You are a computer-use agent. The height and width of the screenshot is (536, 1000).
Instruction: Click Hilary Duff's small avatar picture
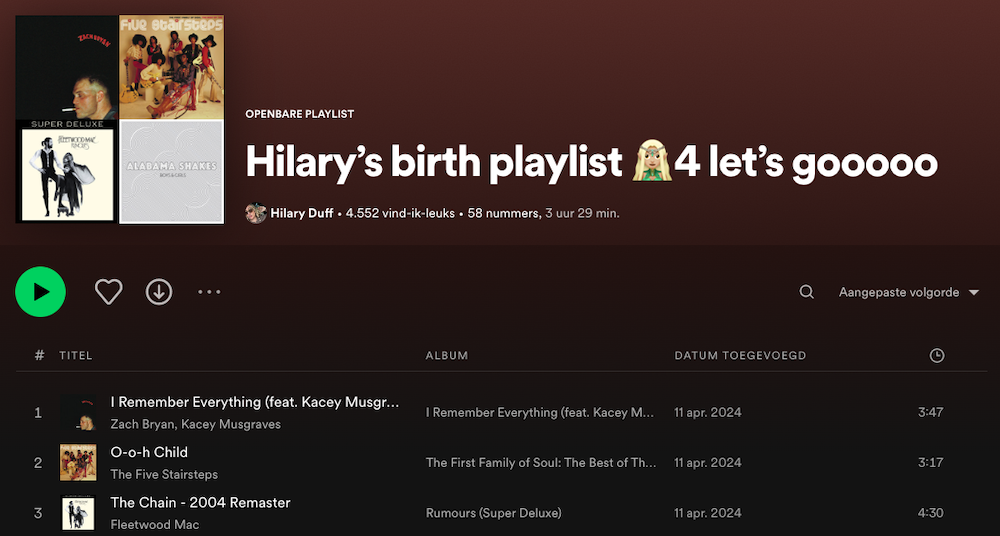click(x=256, y=213)
